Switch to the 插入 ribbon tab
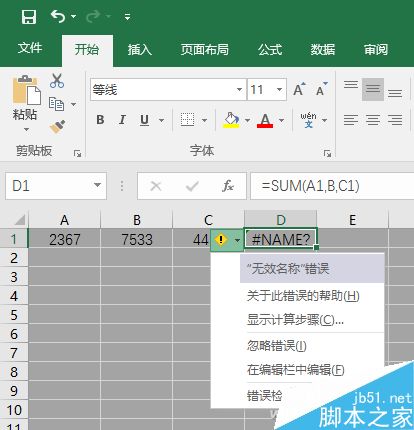 140,50
